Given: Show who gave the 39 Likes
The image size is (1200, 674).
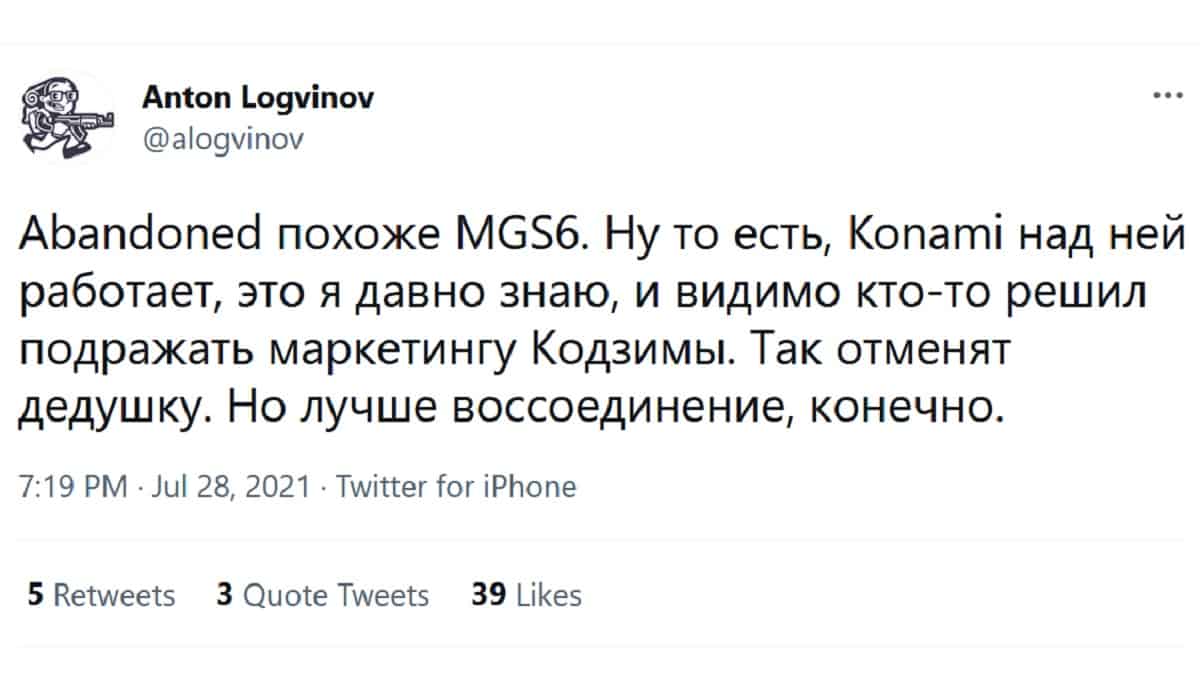Looking at the screenshot, I should click(526, 596).
